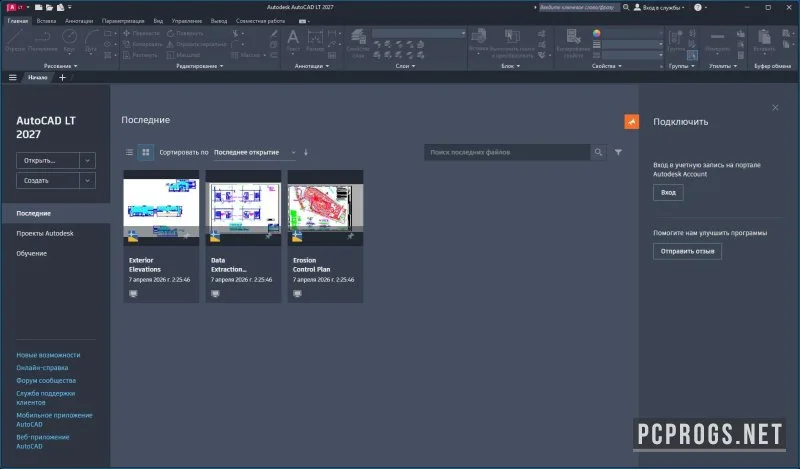This screenshot has width=800, height=469.
Task: Click the Перенести move tool
Action: (x=142, y=33)
